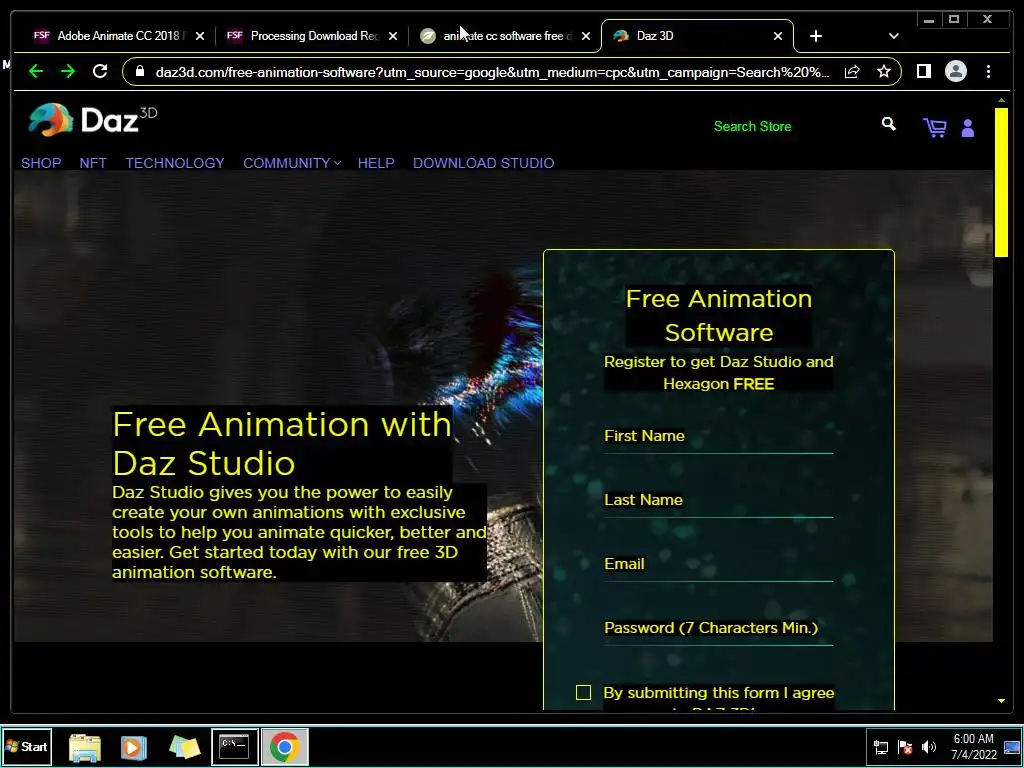Open File Explorer from the taskbar
The height and width of the screenshot is (768, 1024).
pos(85,747)
